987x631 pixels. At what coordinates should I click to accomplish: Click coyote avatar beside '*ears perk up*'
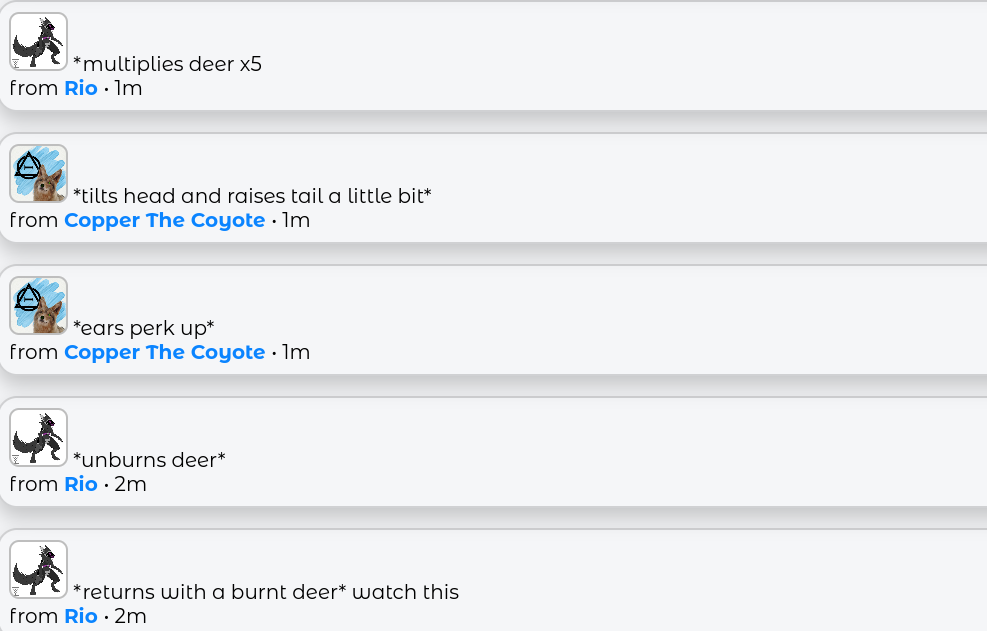(x=38, y=305)
